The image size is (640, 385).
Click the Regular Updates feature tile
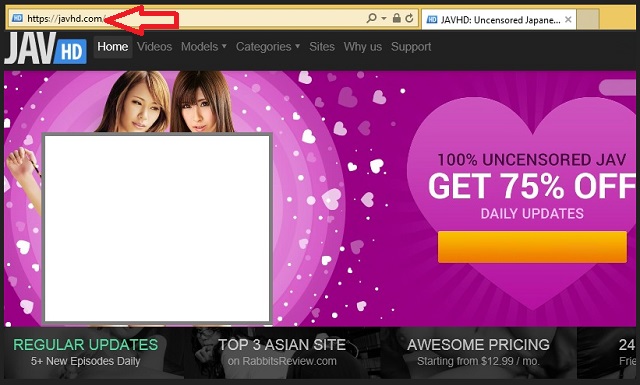[x=86, y=353]
